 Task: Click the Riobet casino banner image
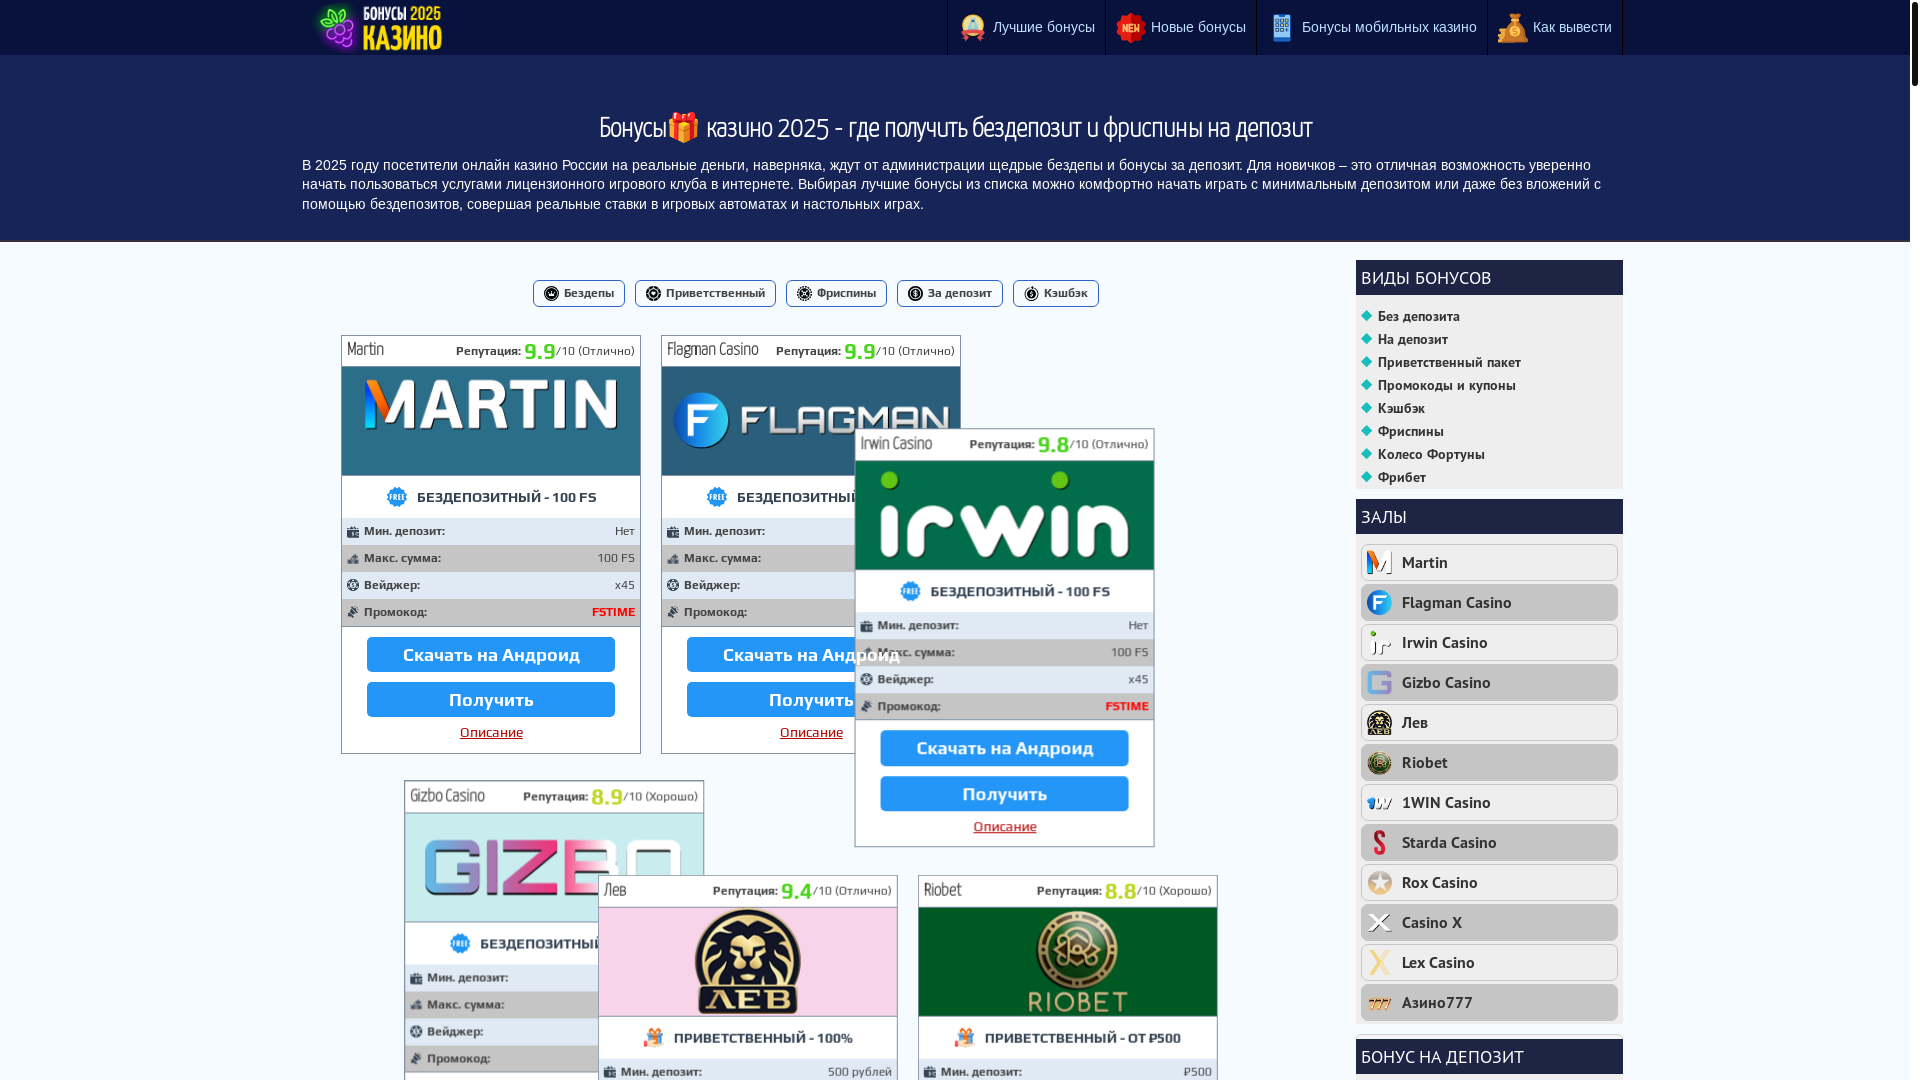coord(1068,962)
